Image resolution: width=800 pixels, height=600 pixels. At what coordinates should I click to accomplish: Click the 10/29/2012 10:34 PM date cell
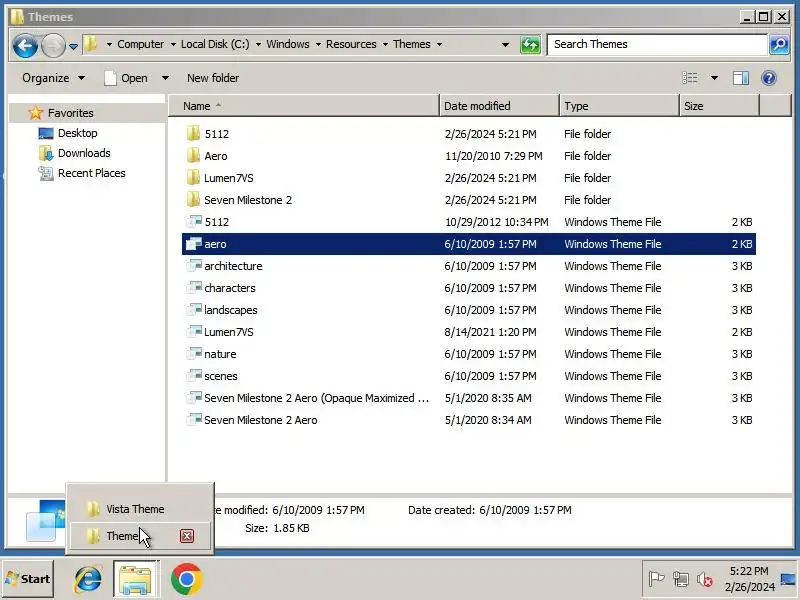pyautogui.click(x=496, y=222)
